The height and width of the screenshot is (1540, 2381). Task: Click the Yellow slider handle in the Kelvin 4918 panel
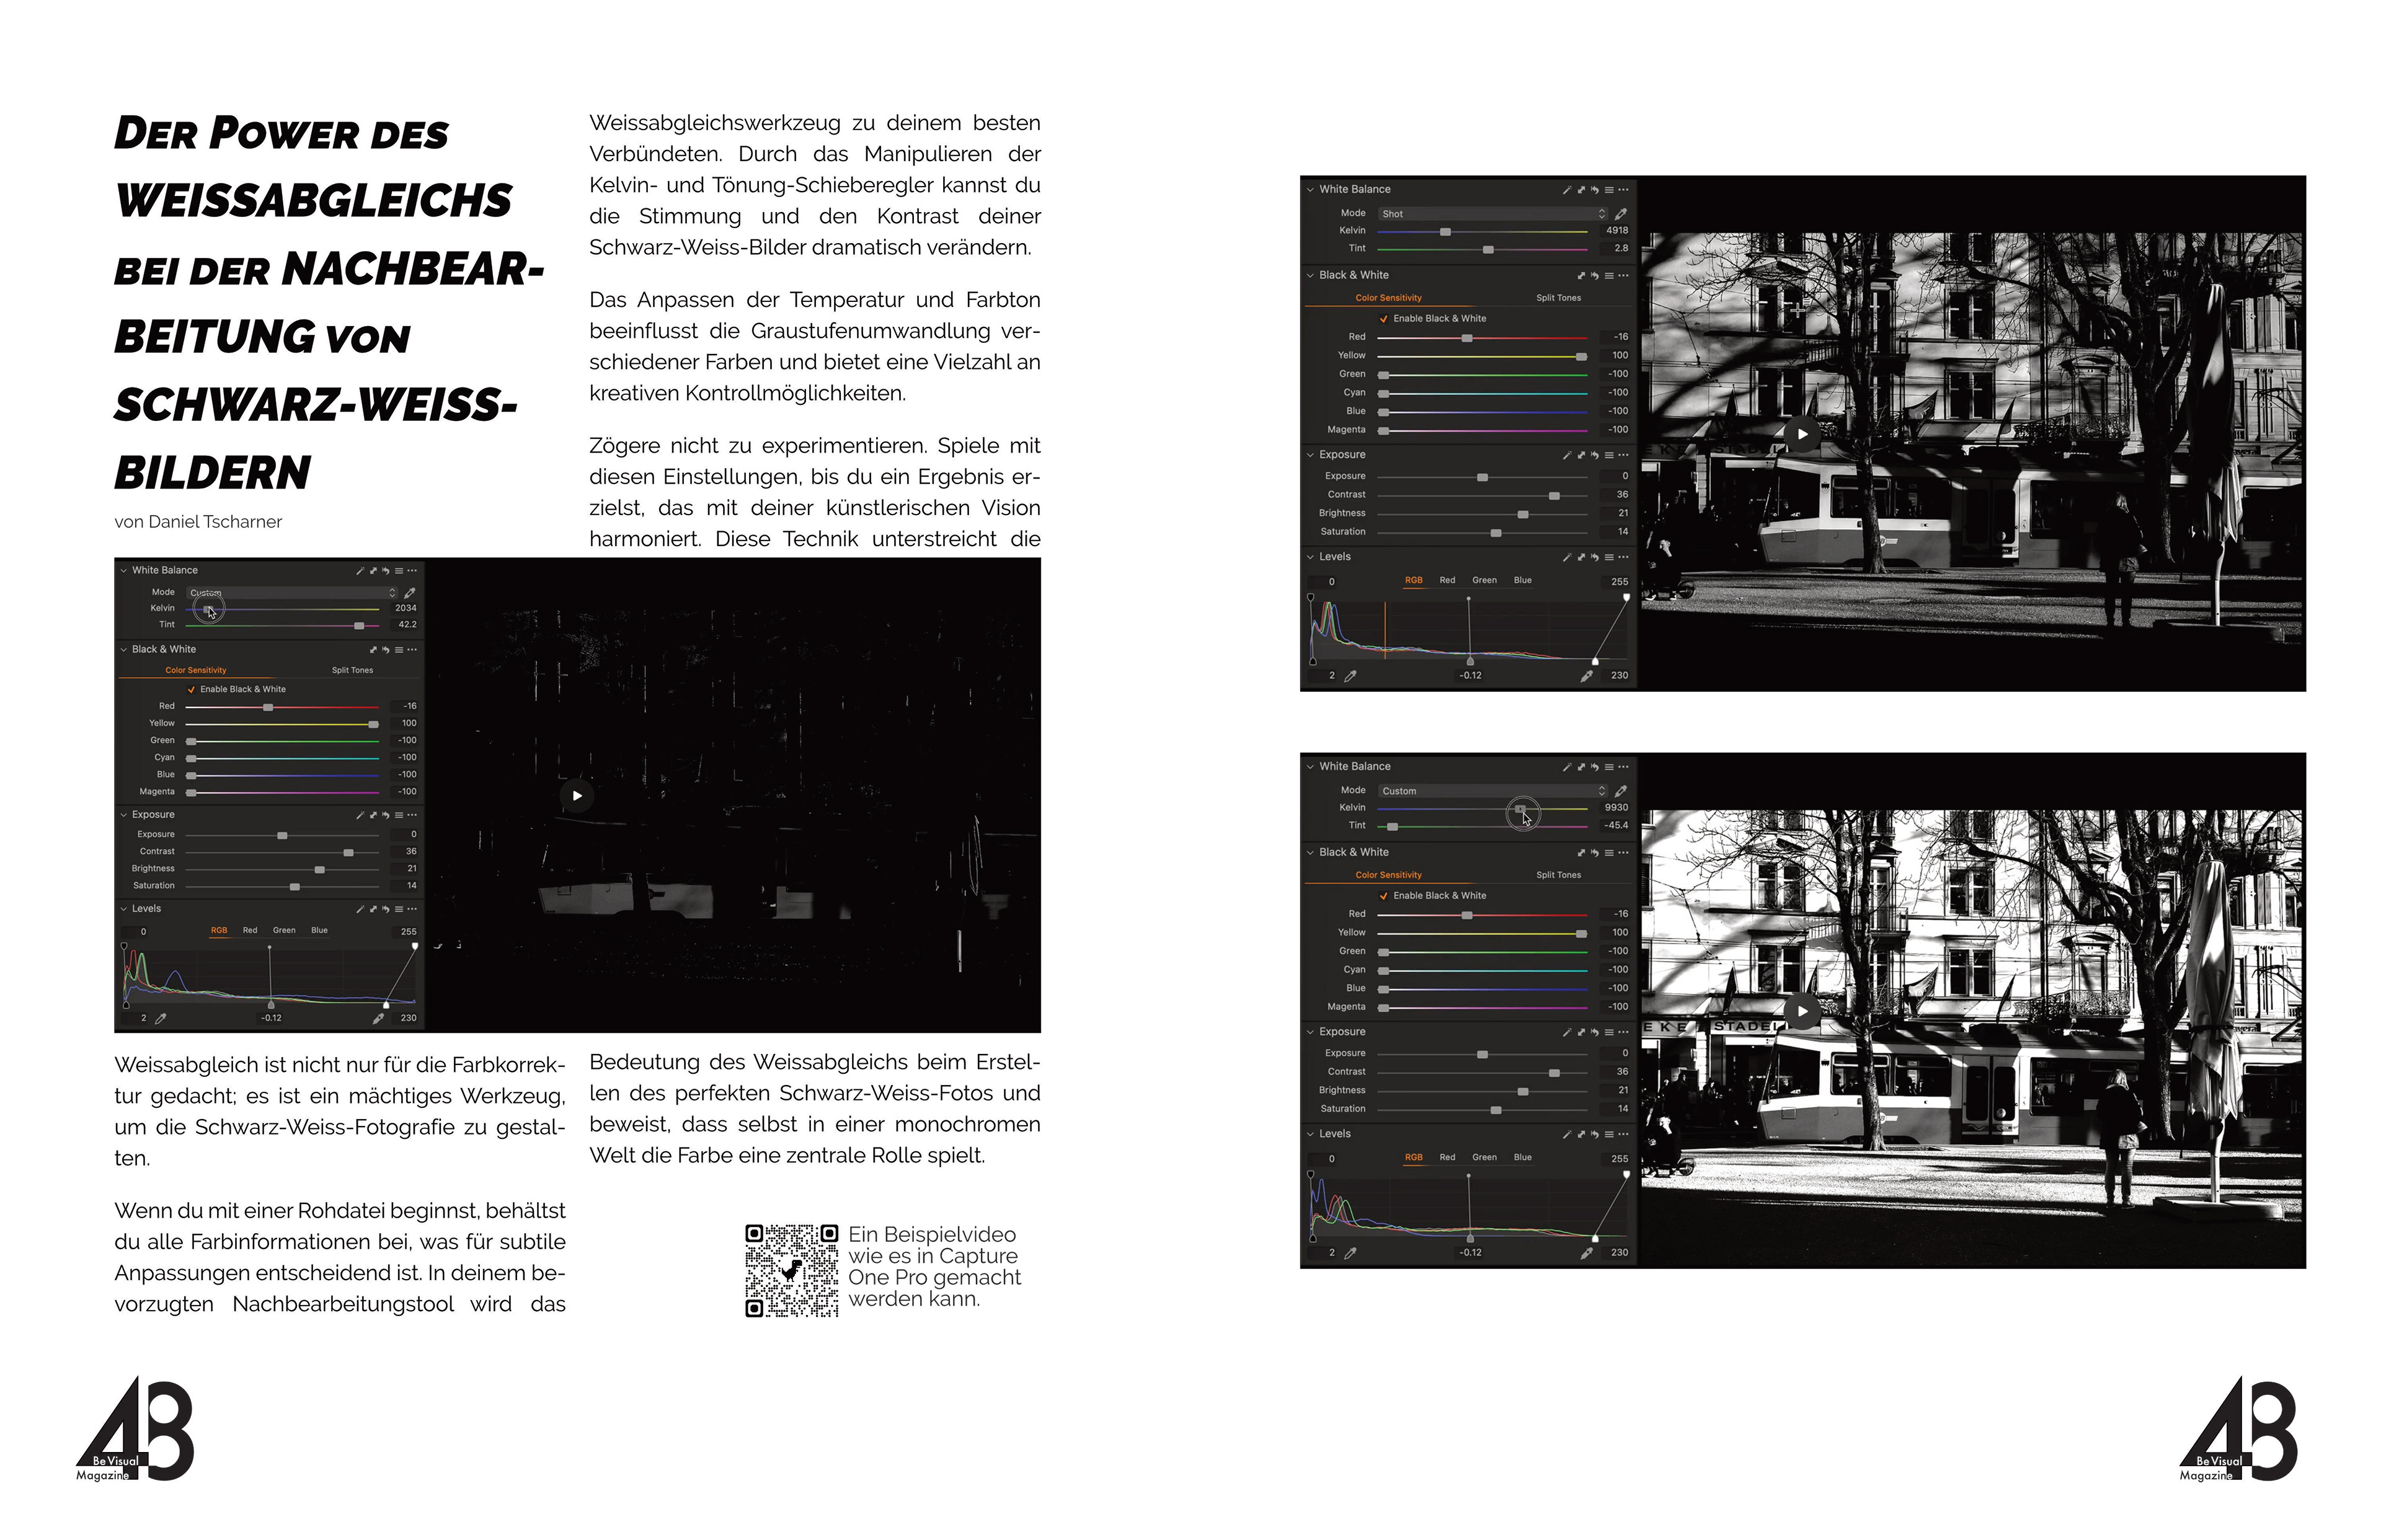pos(1581,357)
